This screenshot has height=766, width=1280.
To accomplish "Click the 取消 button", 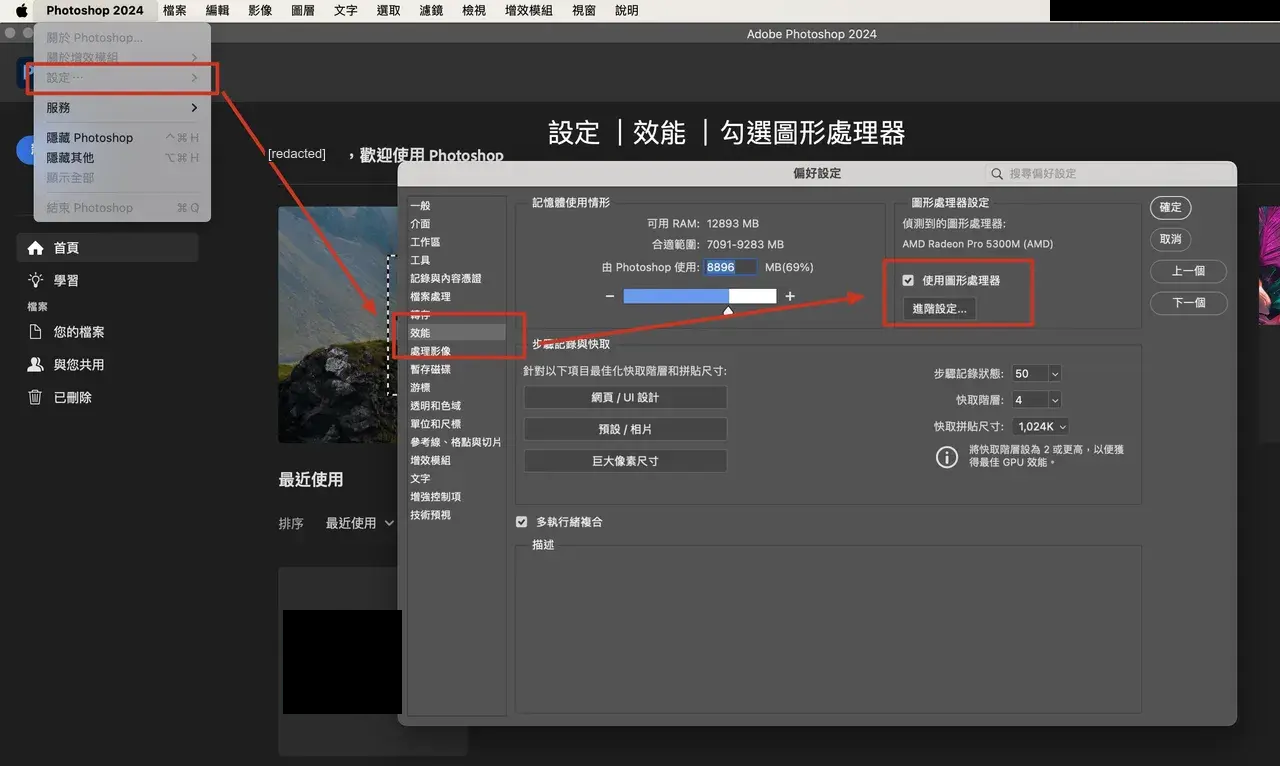I will pos(1170,239).
